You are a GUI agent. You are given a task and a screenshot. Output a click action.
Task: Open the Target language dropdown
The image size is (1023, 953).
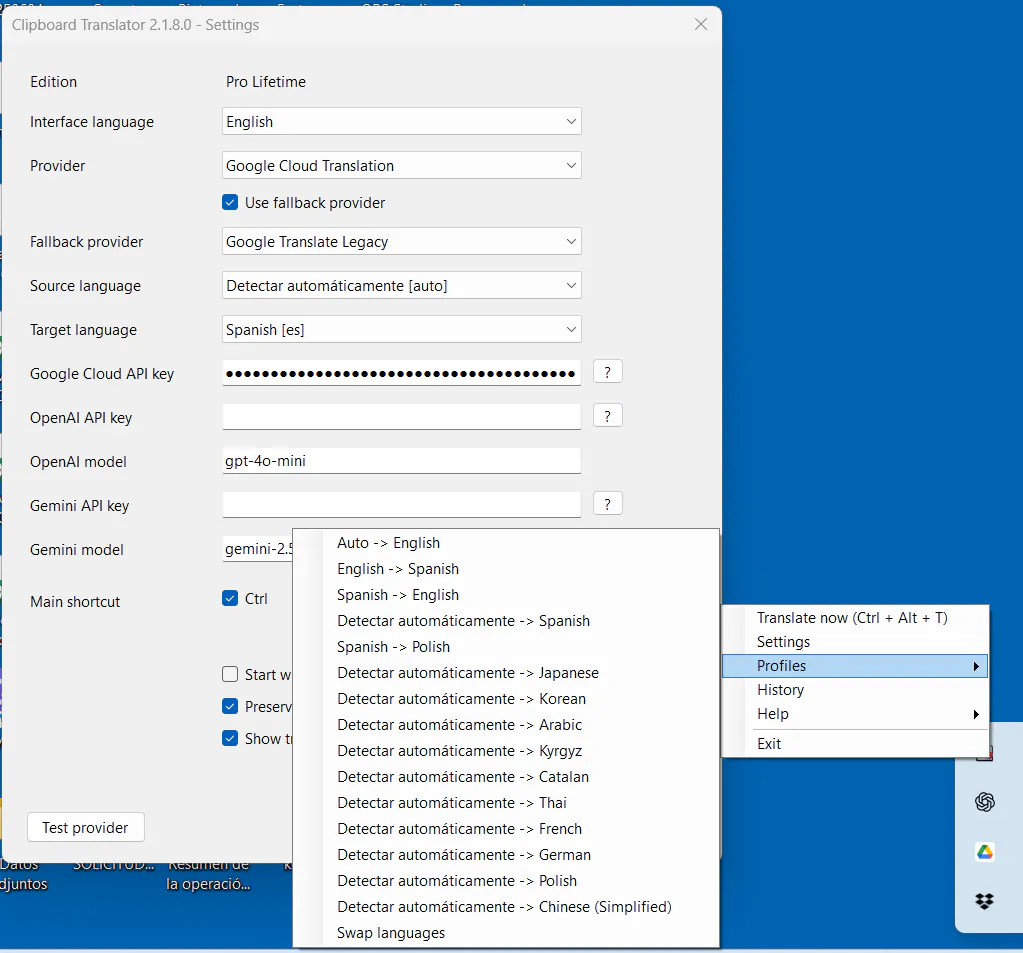[401, 329]
